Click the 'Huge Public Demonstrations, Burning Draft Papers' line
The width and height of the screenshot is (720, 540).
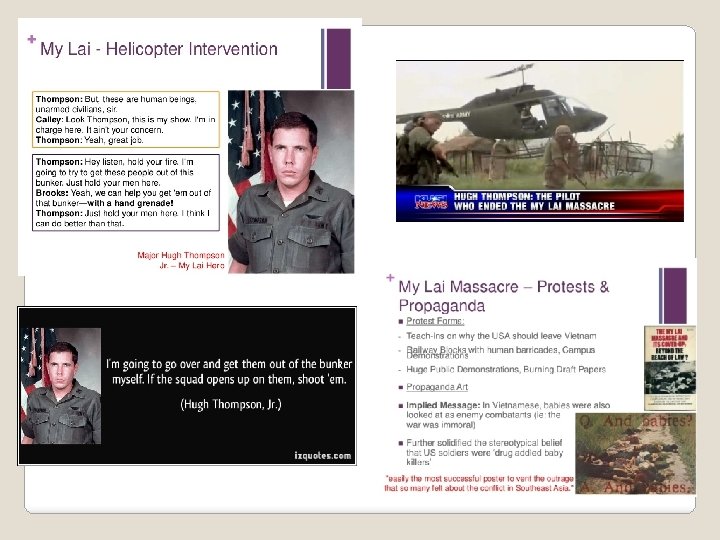point(506,369)
